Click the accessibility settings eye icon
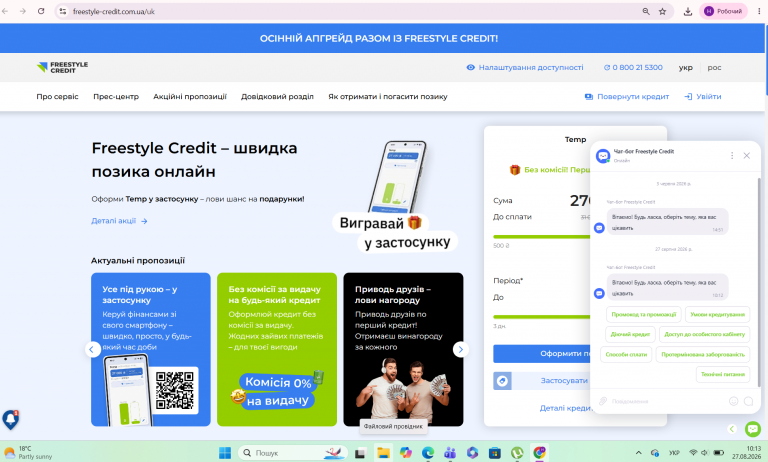This screenshot has height=462, width=768. [x=471, y=68]
